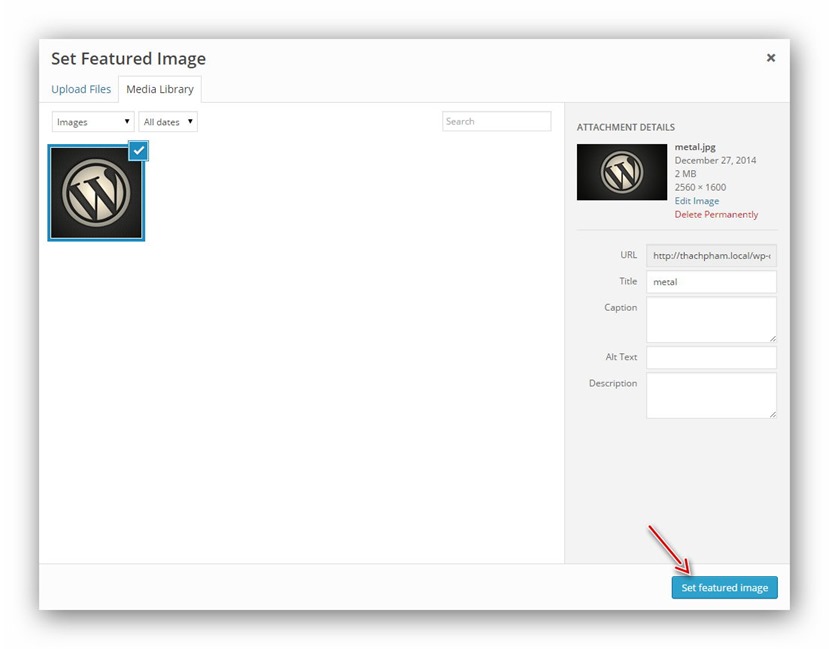Viewport: 829px width, 649px height.
Task: Click the attachment details preview image
Action: (x=621, y=172)
